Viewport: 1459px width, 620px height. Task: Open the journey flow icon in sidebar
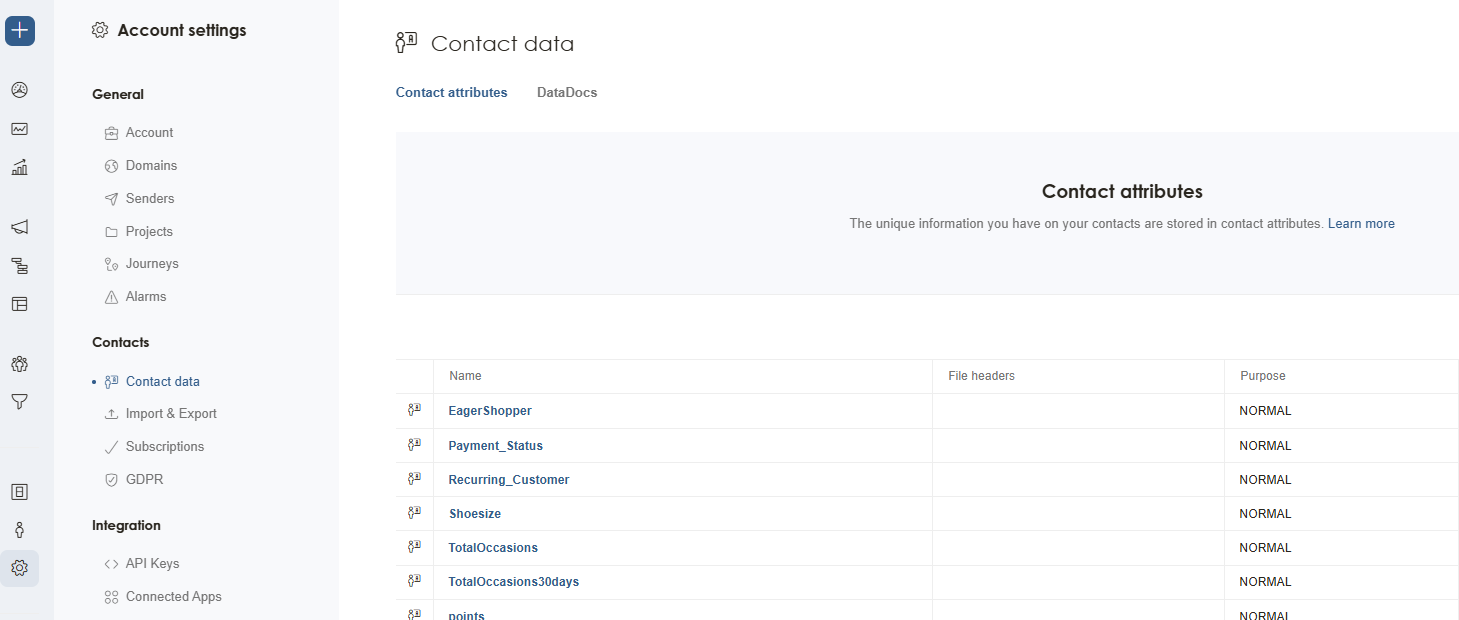pyautogui.click(x=20, y=266)
